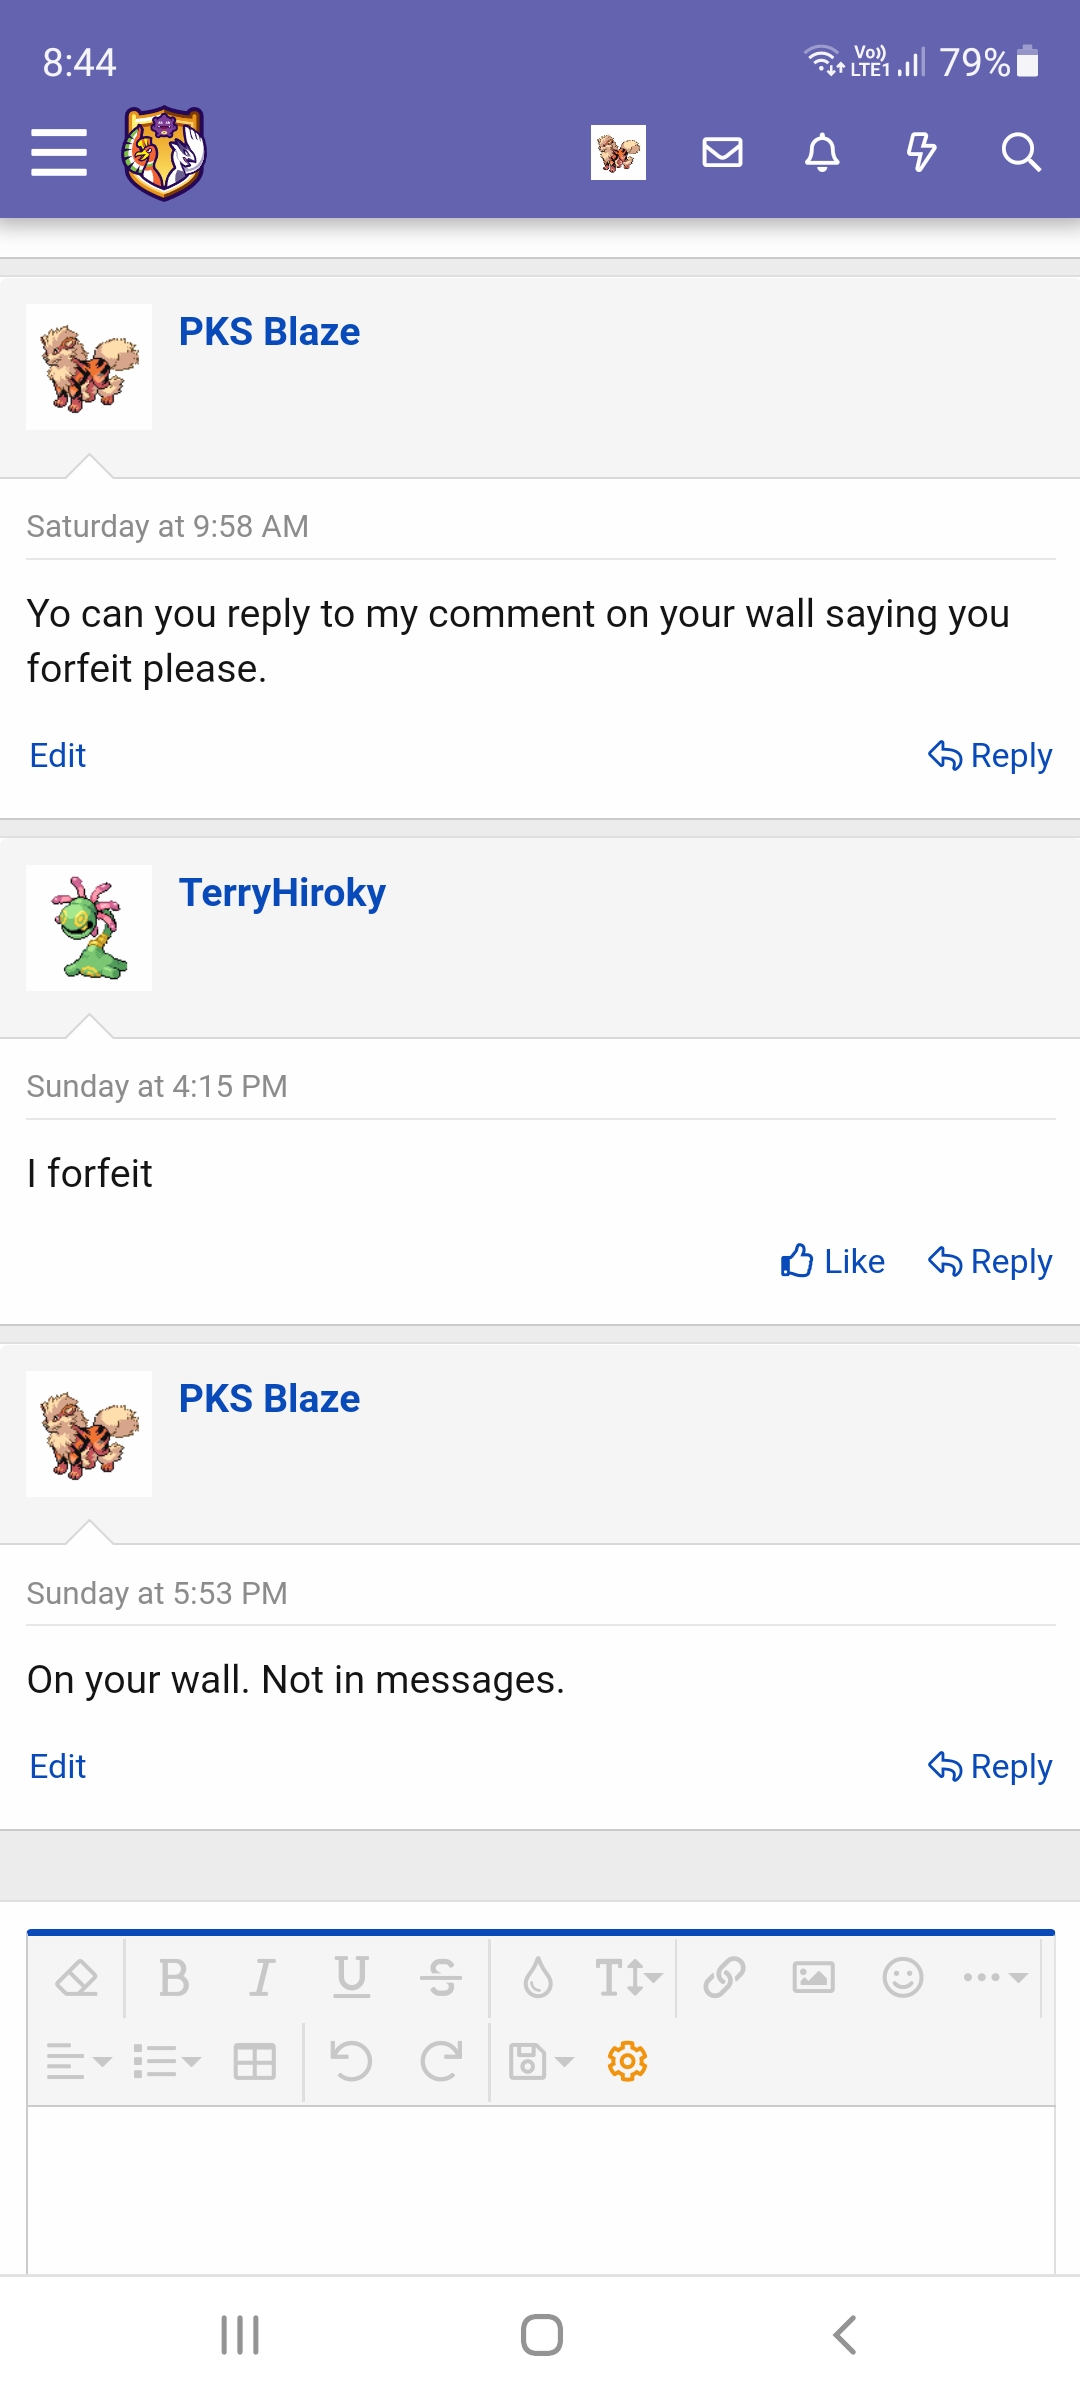Open the lightning bolt what's new icon
This screenshot has width=1080, height=2400.
coord(921,152)
